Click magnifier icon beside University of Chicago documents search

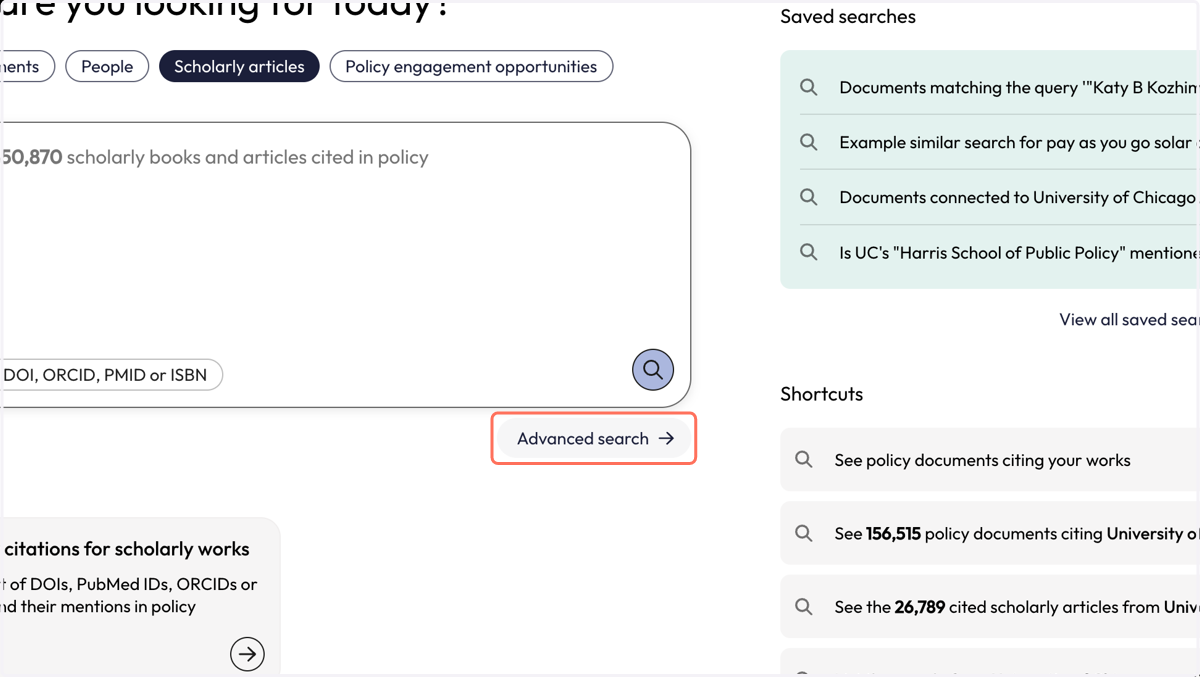click(809, 197)
